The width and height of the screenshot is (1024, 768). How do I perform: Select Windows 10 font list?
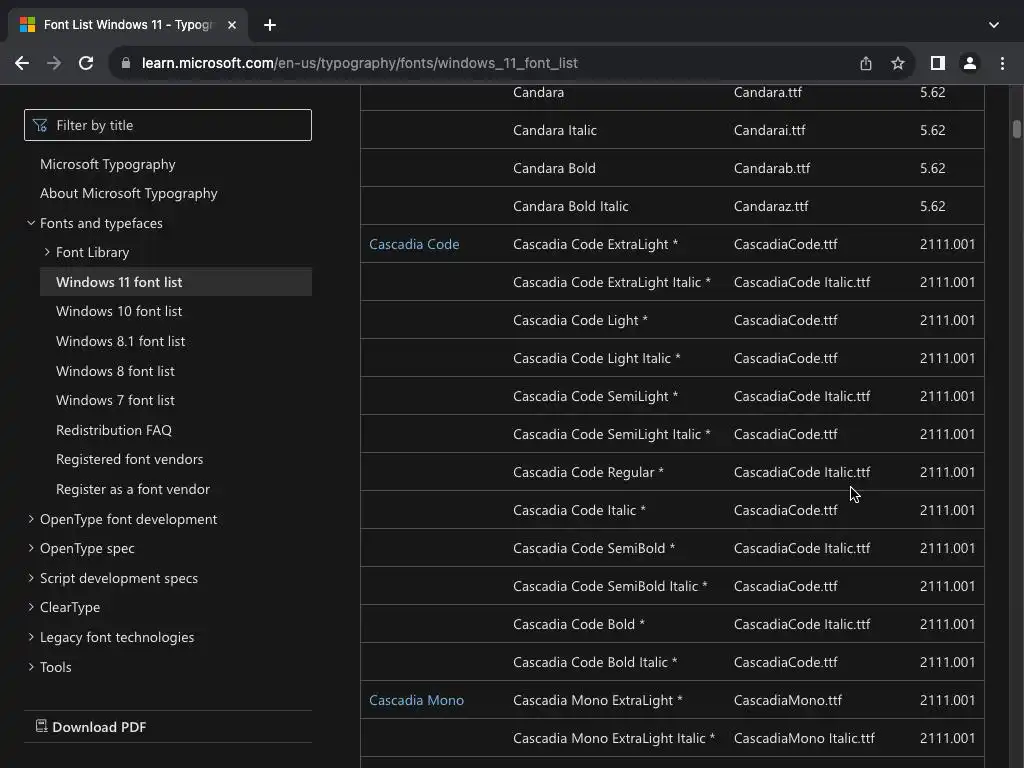119,311
